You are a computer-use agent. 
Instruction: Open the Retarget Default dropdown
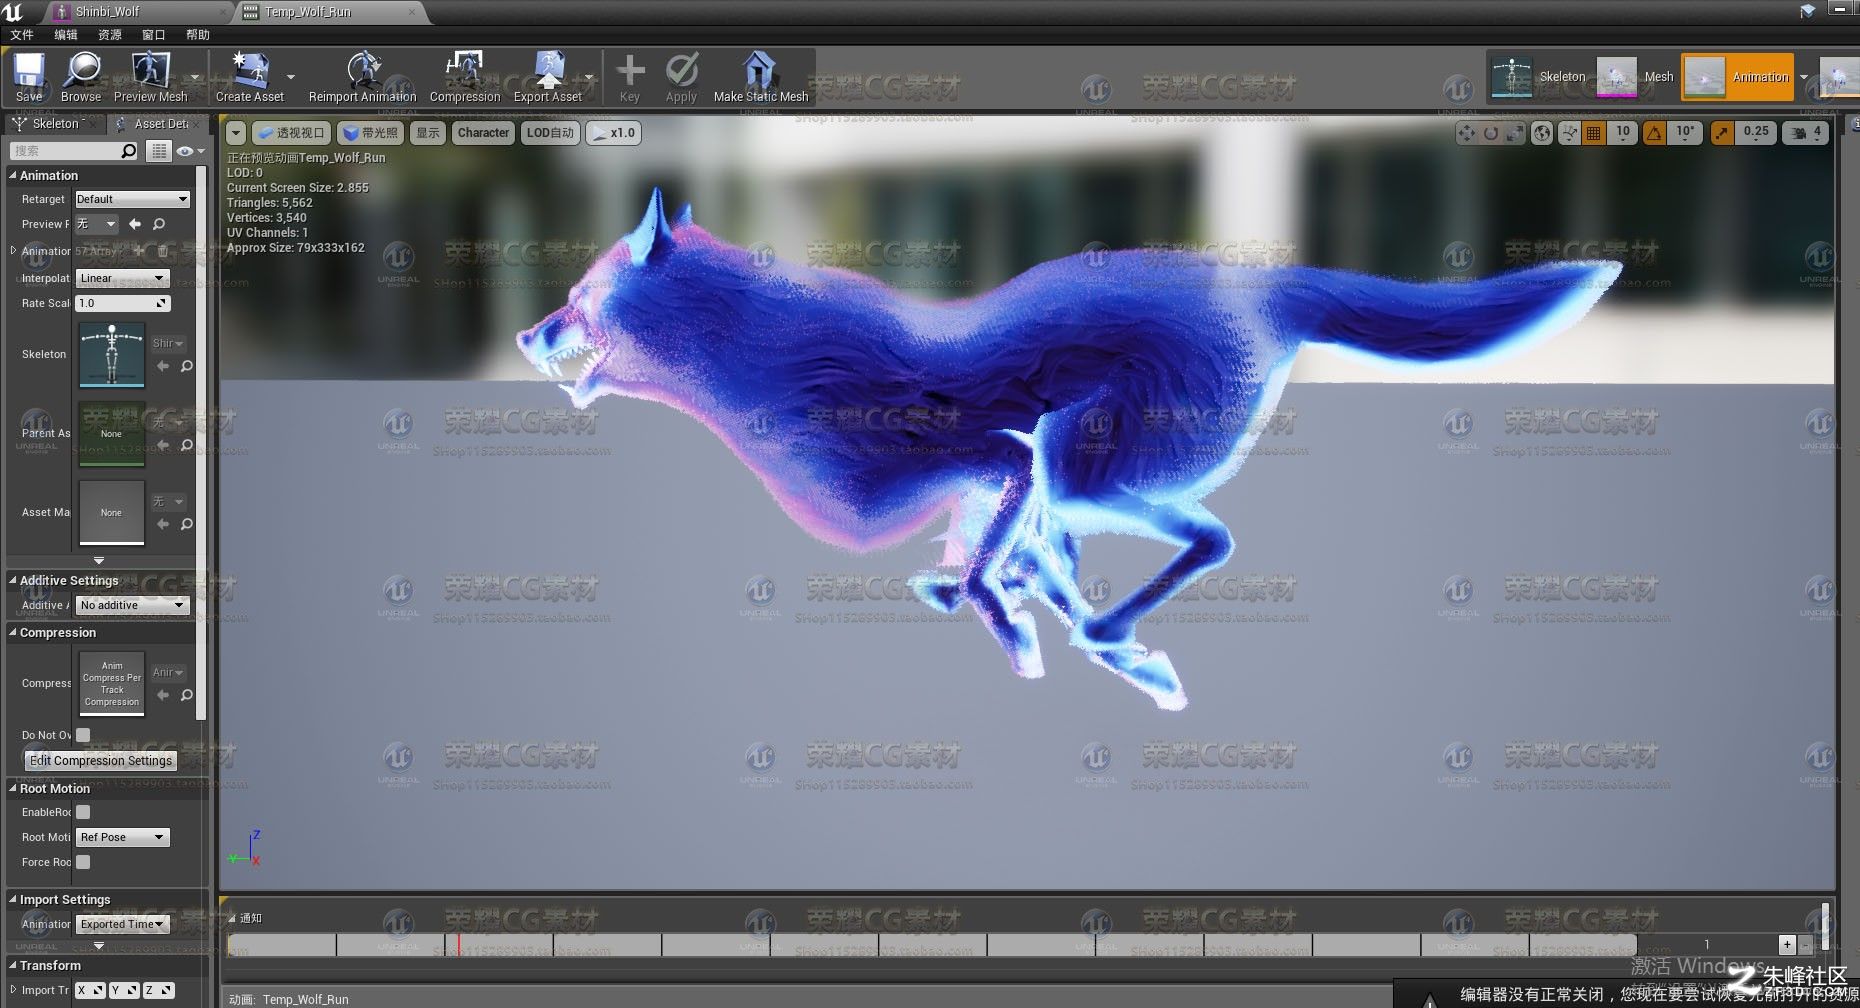132,199
